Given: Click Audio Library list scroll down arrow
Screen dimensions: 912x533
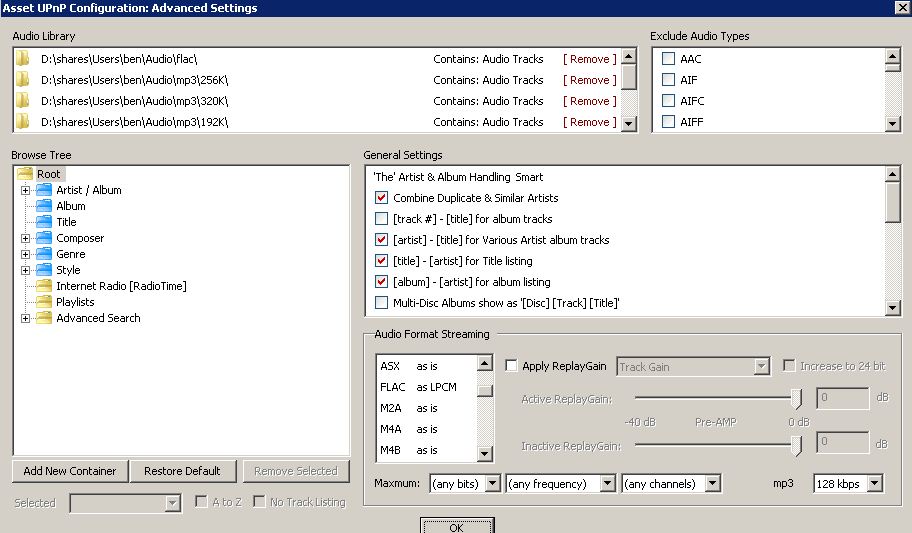Looking at the screenshot, I should [629, 123].
